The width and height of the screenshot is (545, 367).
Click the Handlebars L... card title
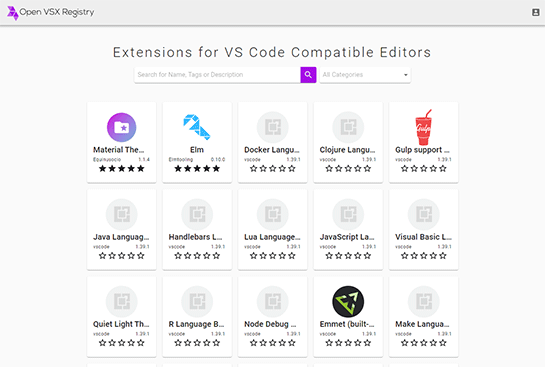coord(195,237)
